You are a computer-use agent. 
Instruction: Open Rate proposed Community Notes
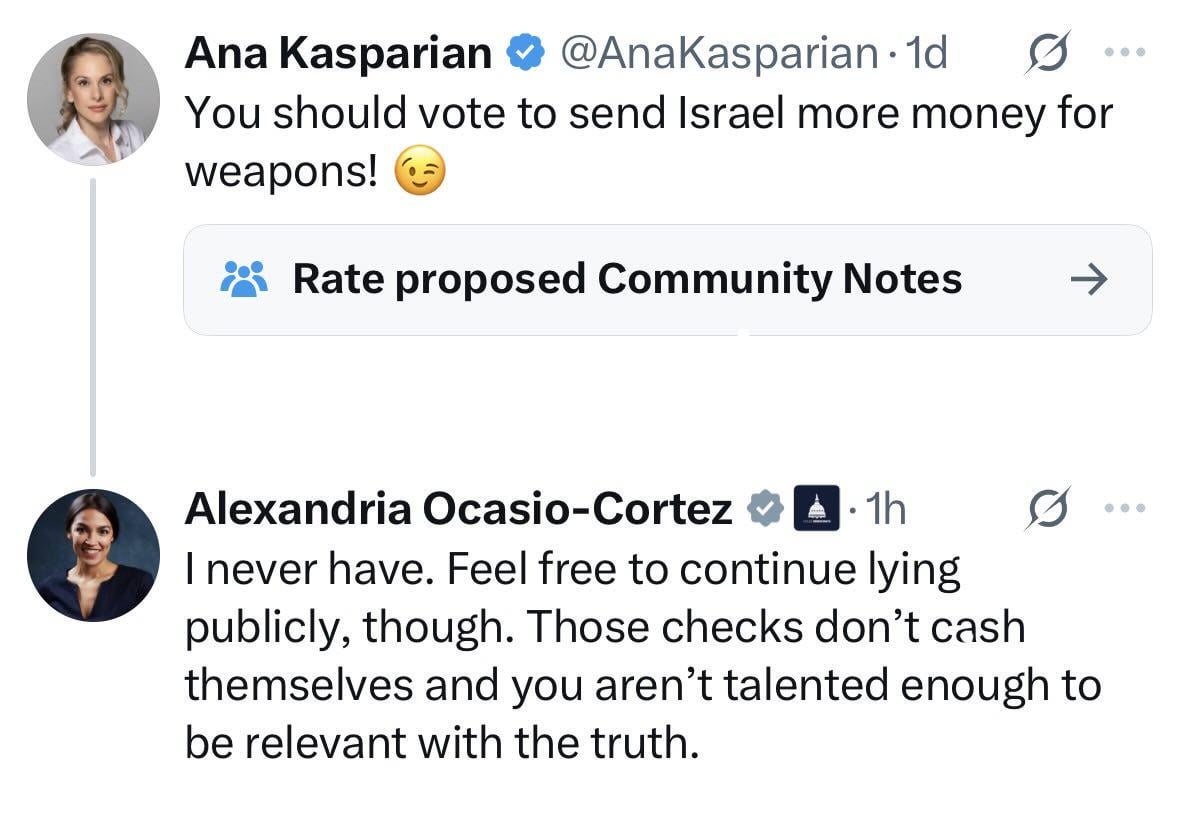(626, 279)
